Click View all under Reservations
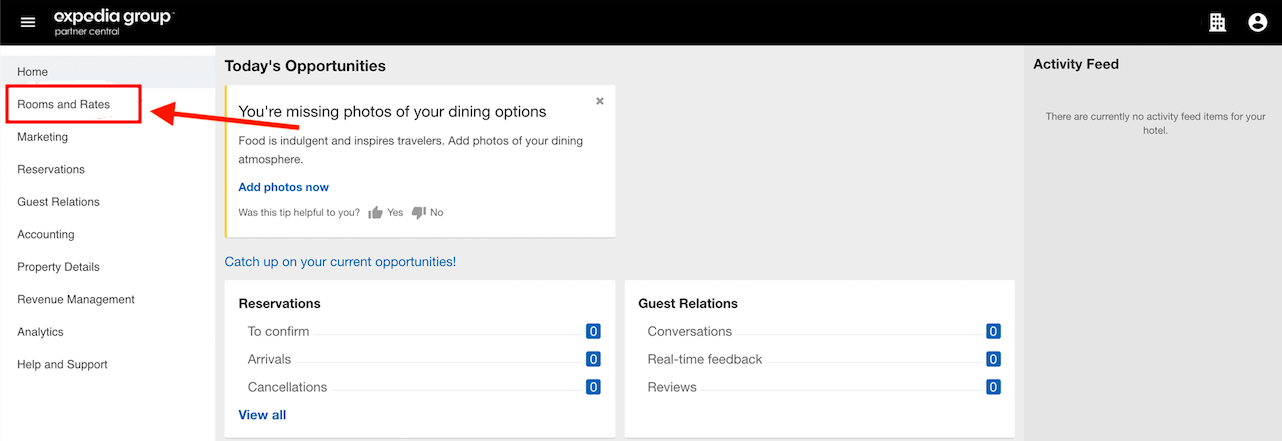 click(x=262, y=414)
